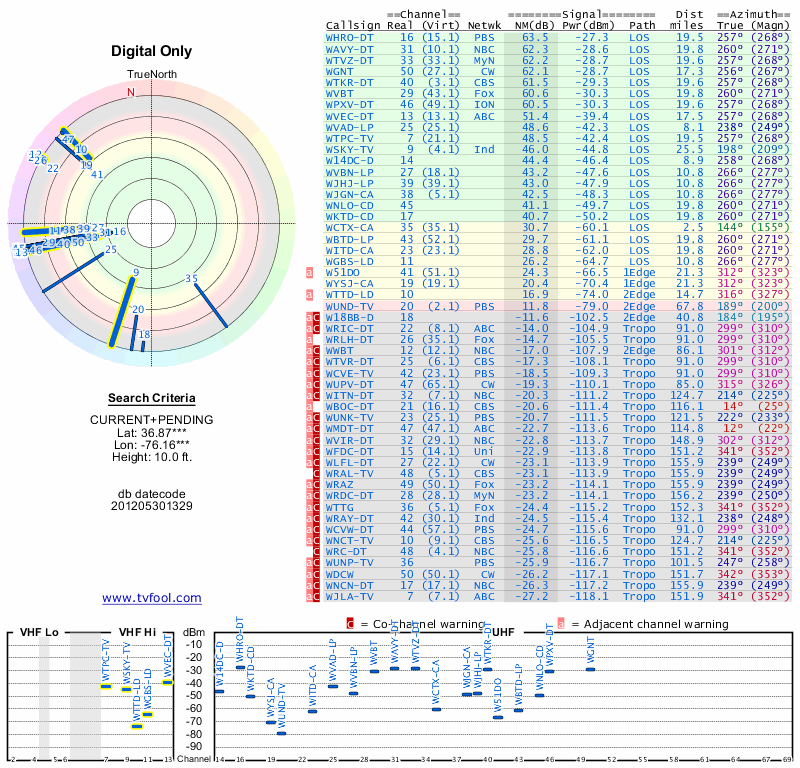Click the Search Criteria heading
This screenshot has height=768, width=800.
tap(152, 398)
